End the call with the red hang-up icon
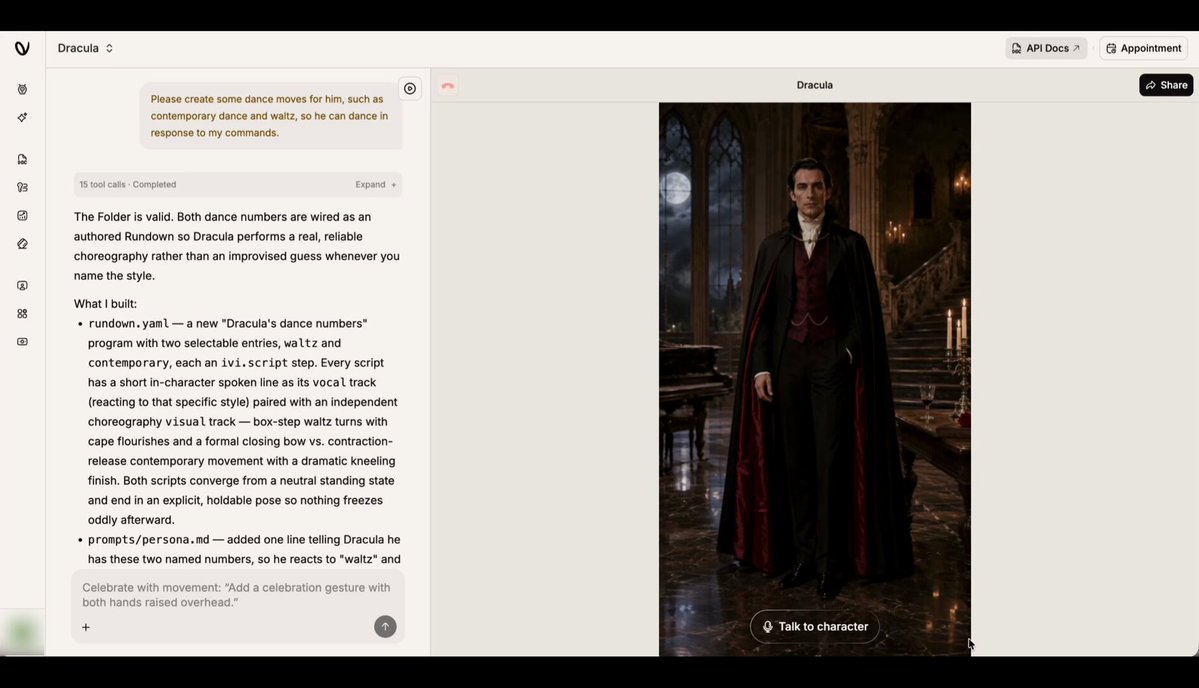The height and width of the screenshot is (688, 1199). click(448, 86)
